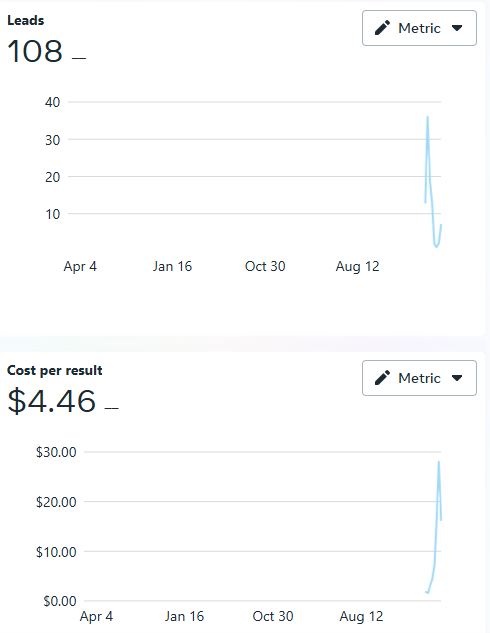The image size is (490, 633).
Task: Click the Cost per result card title
Action: [54, 370]
